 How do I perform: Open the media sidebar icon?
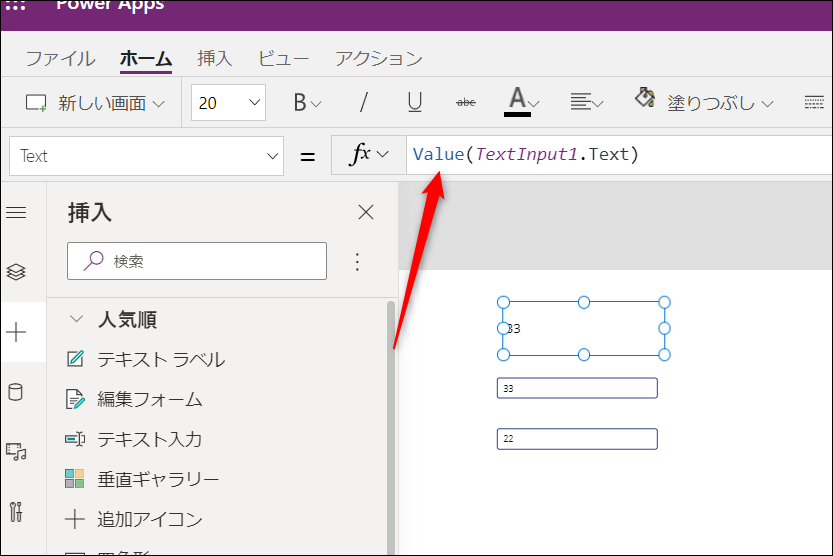pyautogui.click(x=16, y=452)
